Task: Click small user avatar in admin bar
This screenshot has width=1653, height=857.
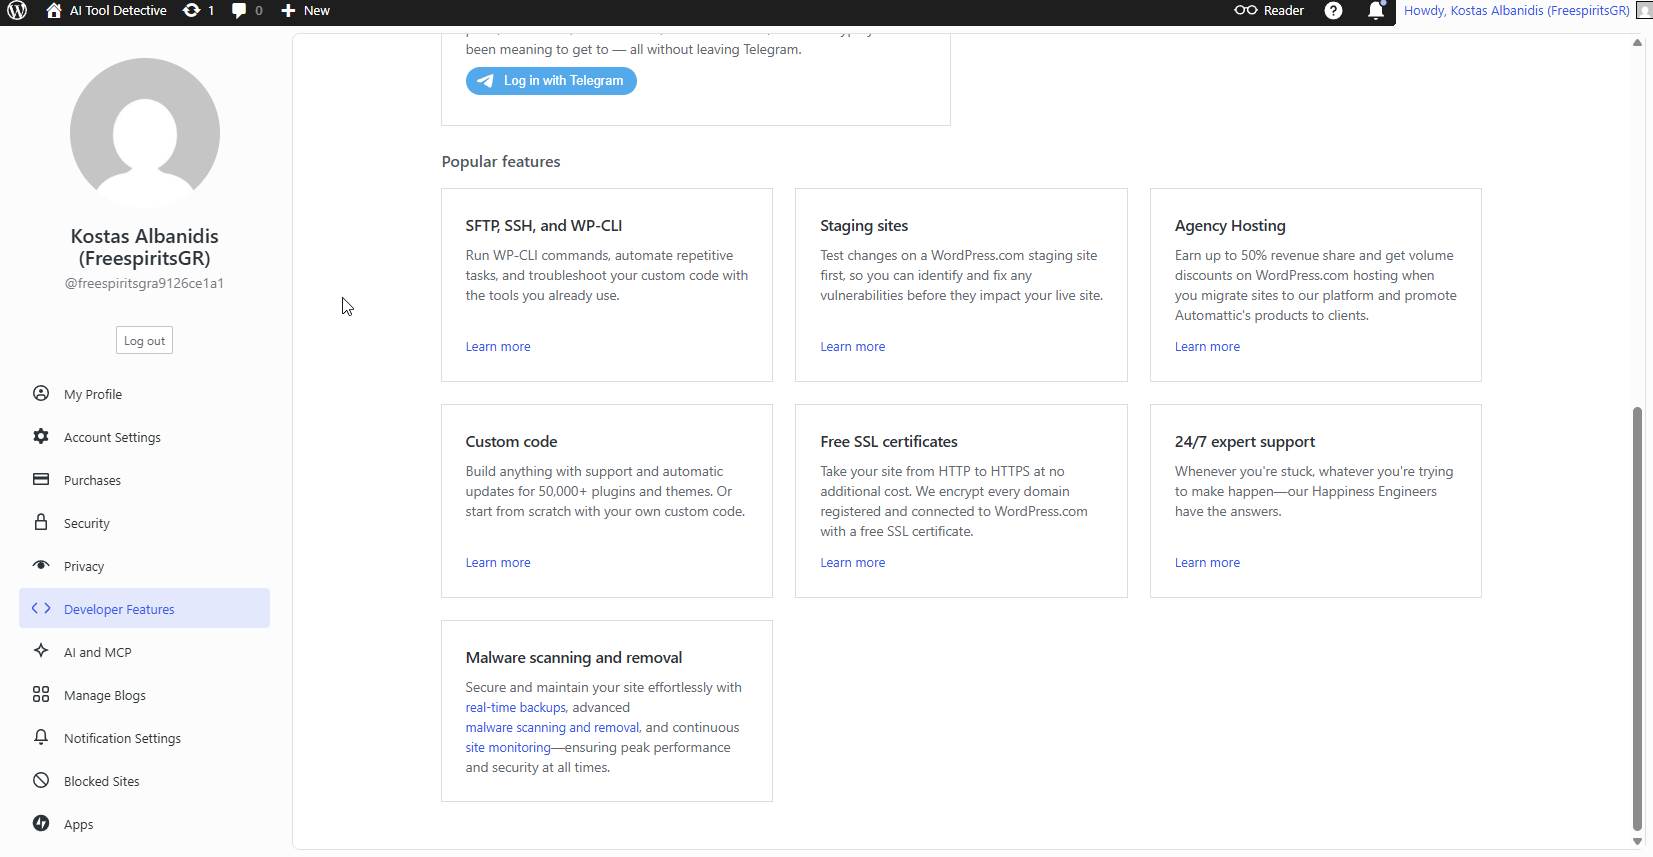Action: tap(1644, 11)
